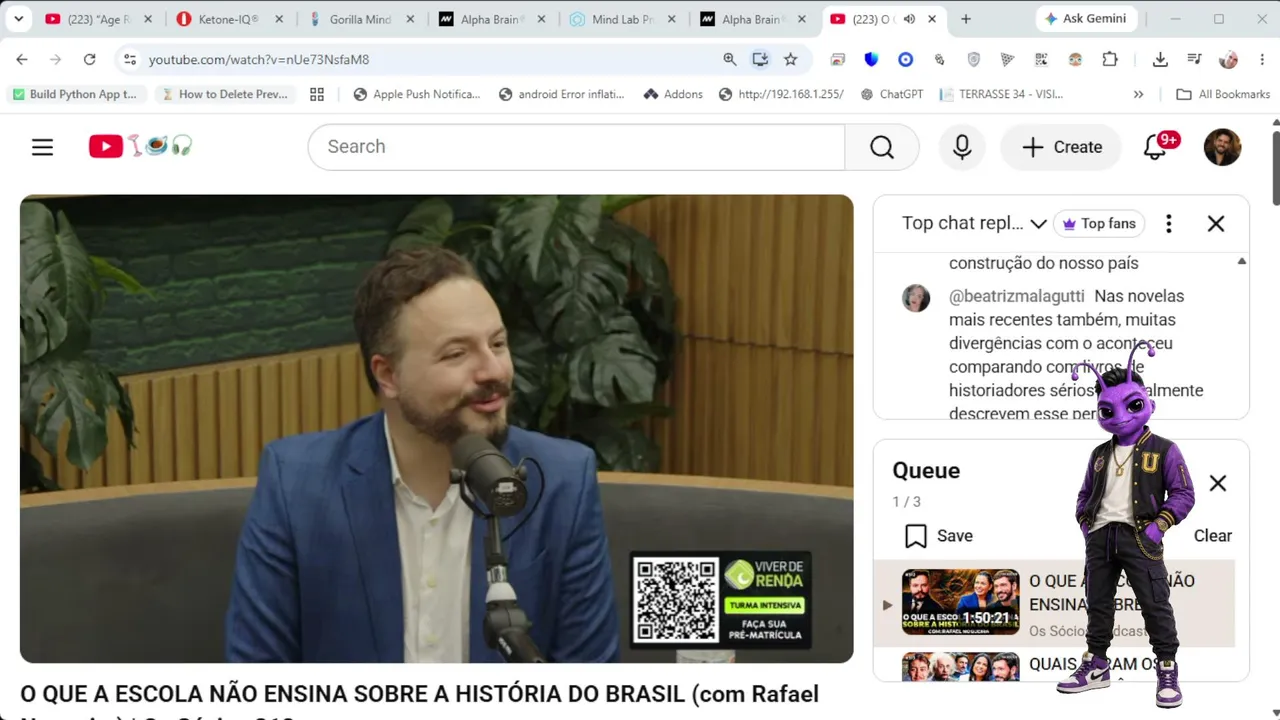The width and height of the screenshot is (1280, 720).
Task: Save the queue to a playlist
Action: coord(938,536)
